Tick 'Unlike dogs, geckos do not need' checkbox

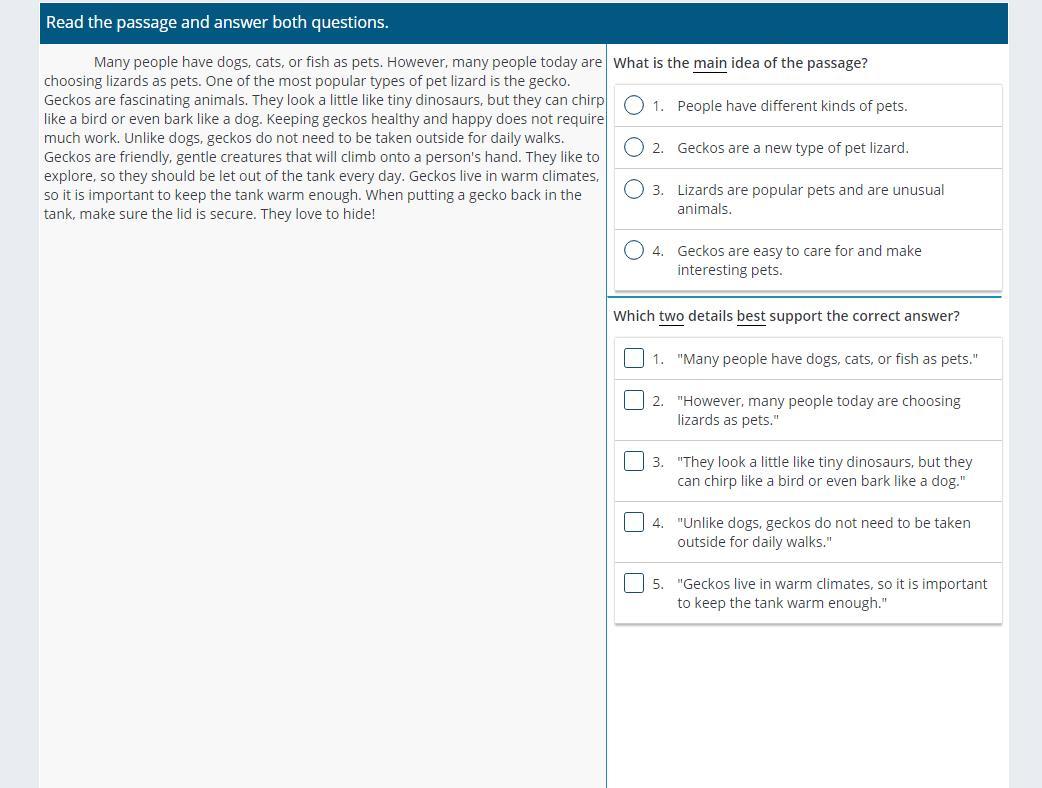(x=634, y=522)
